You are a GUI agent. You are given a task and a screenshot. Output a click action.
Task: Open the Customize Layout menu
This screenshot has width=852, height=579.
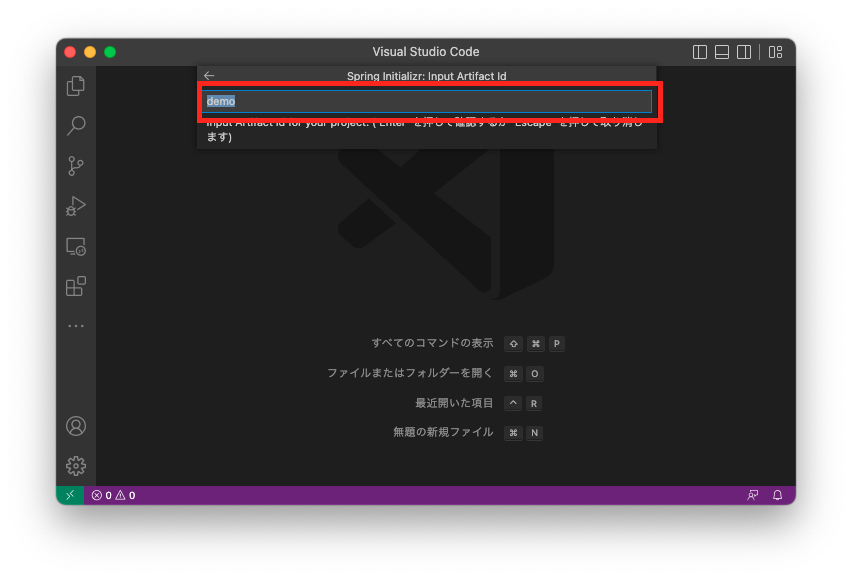click(x=776, y=52)
